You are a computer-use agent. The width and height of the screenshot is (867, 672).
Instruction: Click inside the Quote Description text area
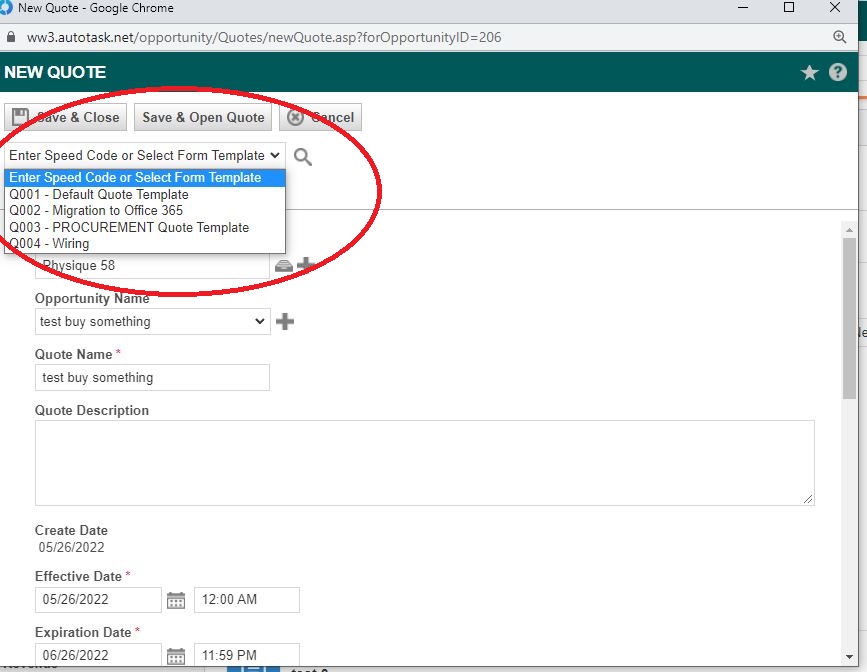coord(424,462)
